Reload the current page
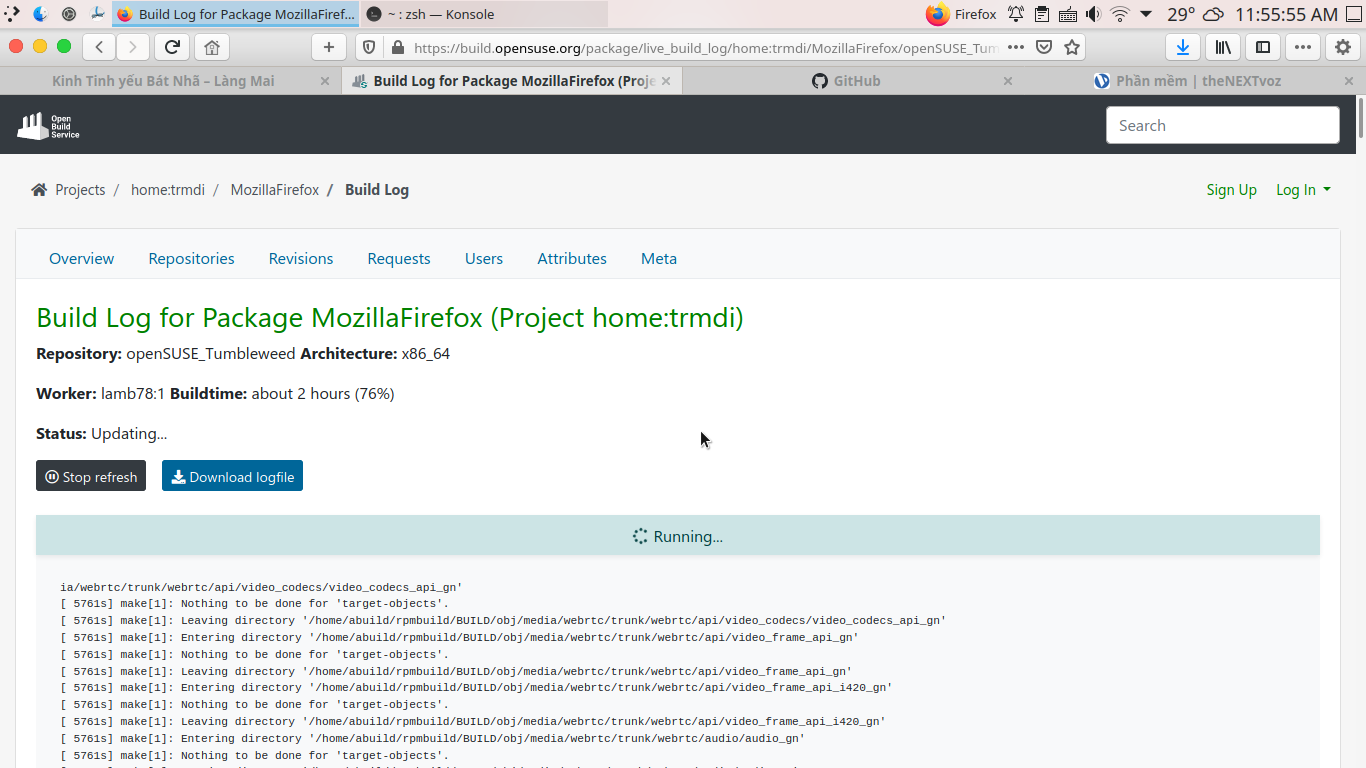This screenshot has width=1366, height=768. pyautogui.click(x=172, y=47)
